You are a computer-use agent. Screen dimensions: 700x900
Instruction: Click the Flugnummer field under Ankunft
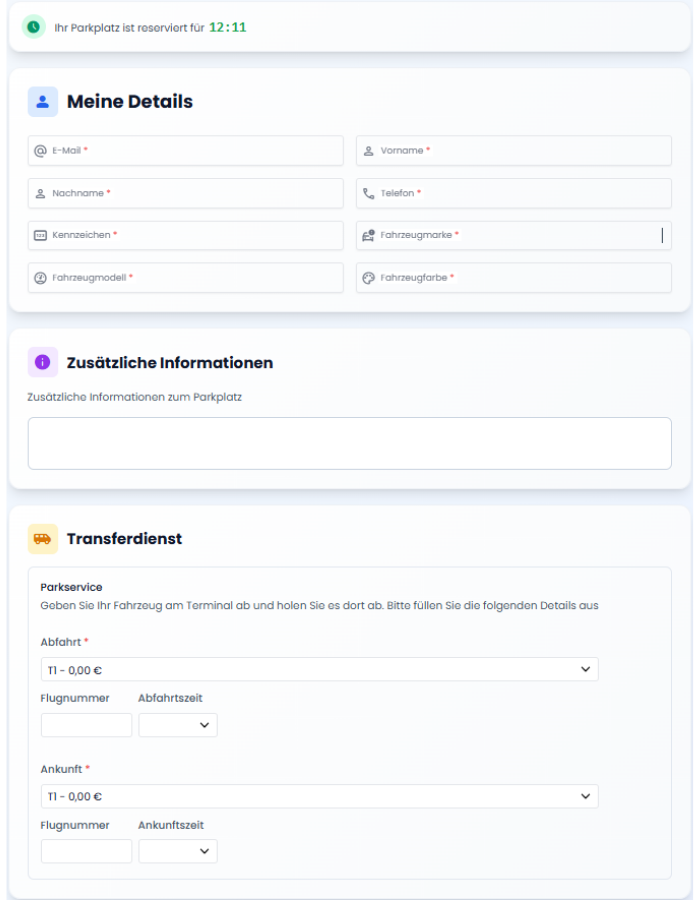tap(86, 851)
